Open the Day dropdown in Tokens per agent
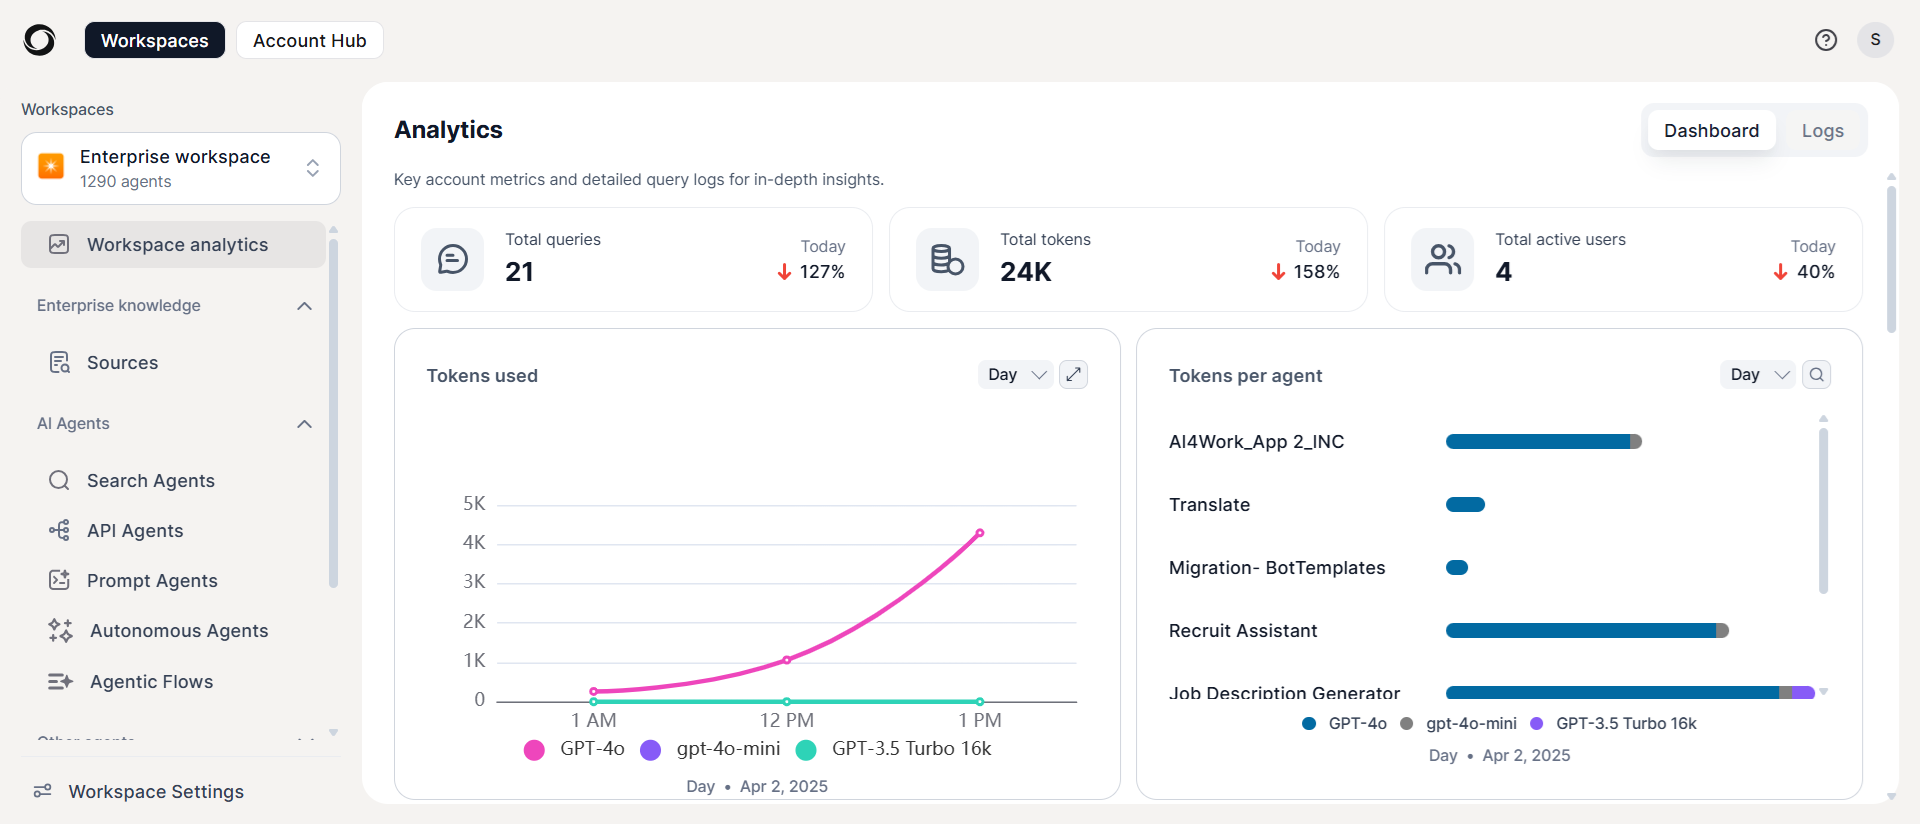The image size is (1920, 824). (1758, 374)
